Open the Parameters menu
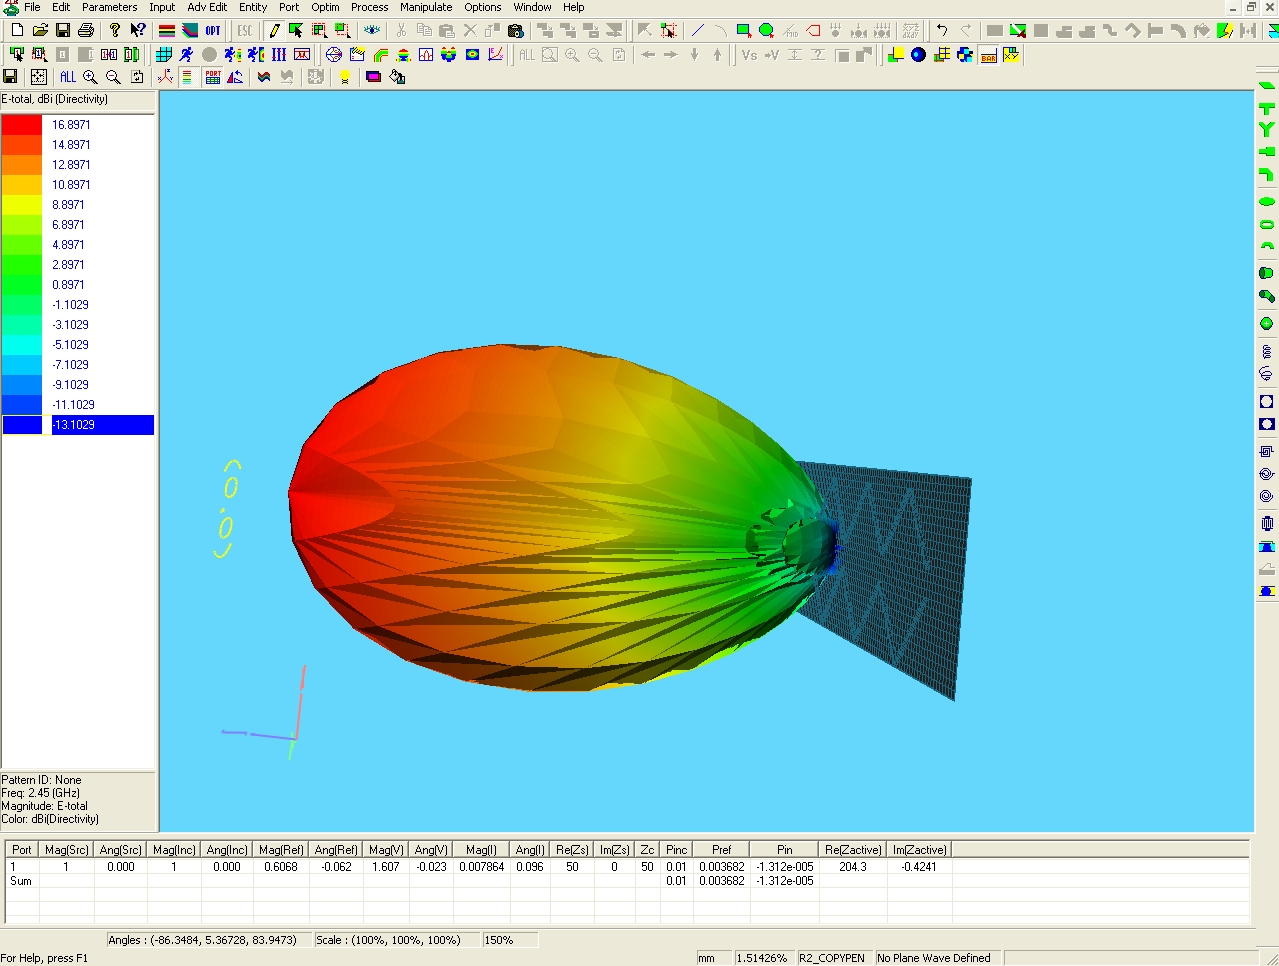The image size is (1279, 966). [109, 7]
